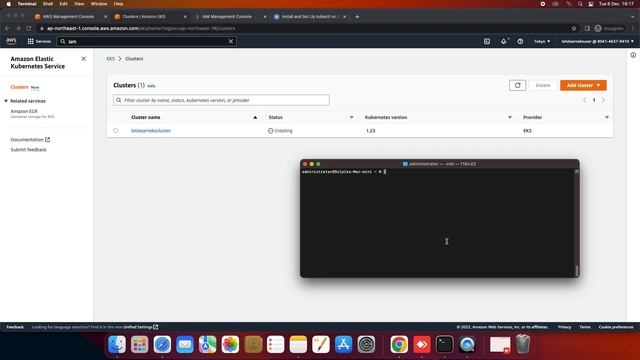Select Clusters in the side navigation
640x360 pixels.
click(x=19, y=87)
